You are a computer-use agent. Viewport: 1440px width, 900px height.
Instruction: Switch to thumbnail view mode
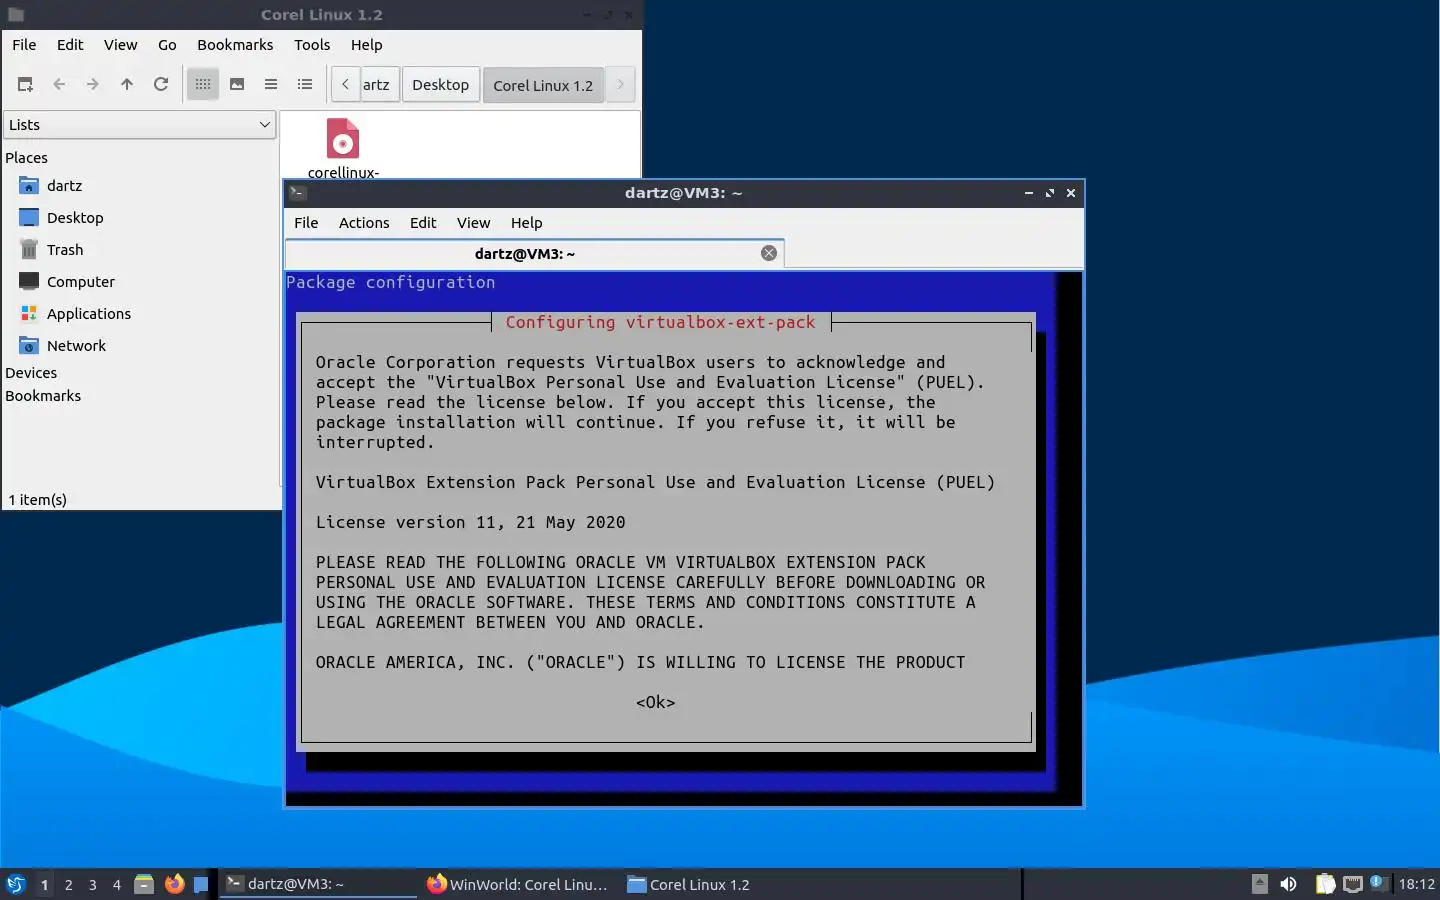tap(237, 85)
